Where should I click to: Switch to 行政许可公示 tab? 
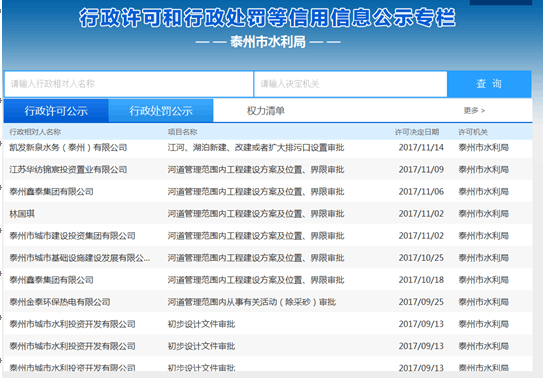click(x=56, y=111)
